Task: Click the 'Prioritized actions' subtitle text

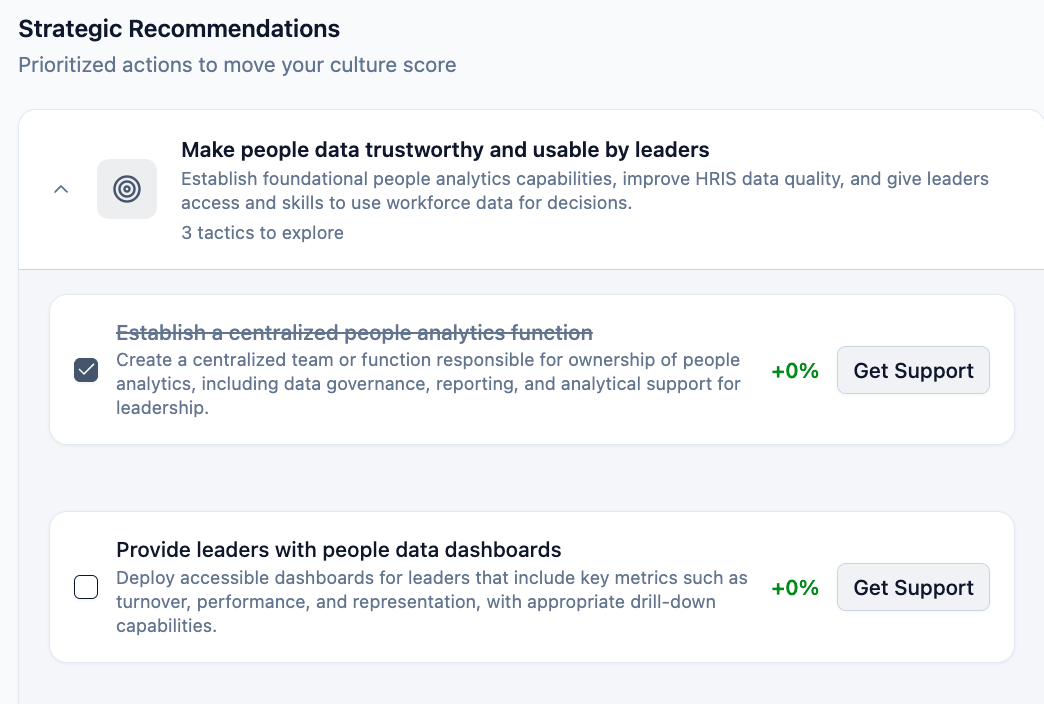Action: [237, 66]
